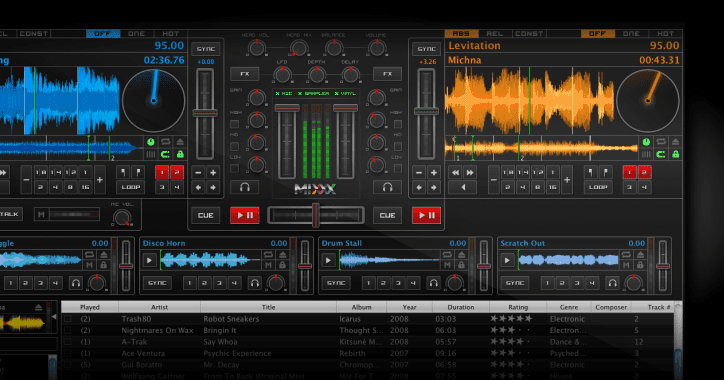Toggle headphone cue for Drum Stall sampler
724x380 pixels.
433,283
